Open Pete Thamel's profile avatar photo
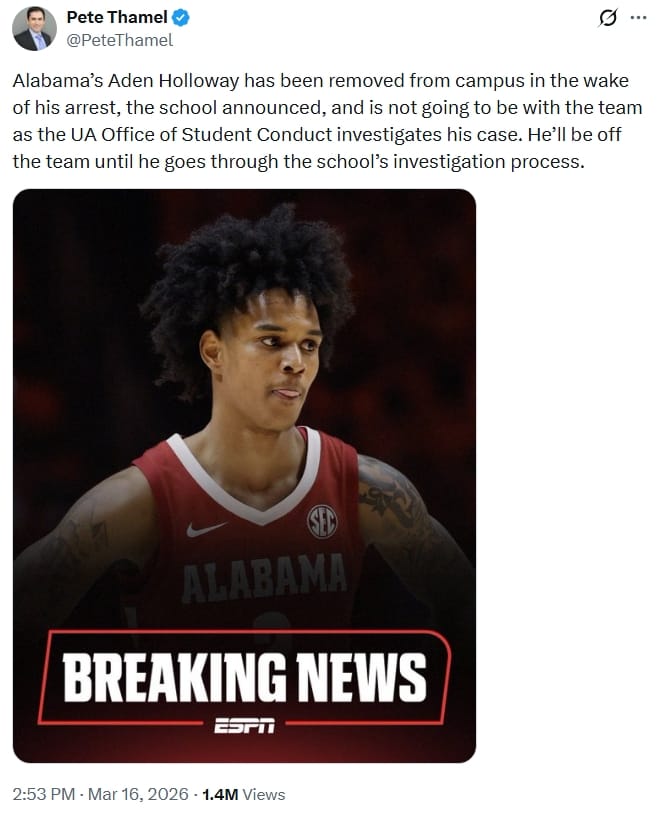Screen dimensions: 667x813 pos(34,29)
